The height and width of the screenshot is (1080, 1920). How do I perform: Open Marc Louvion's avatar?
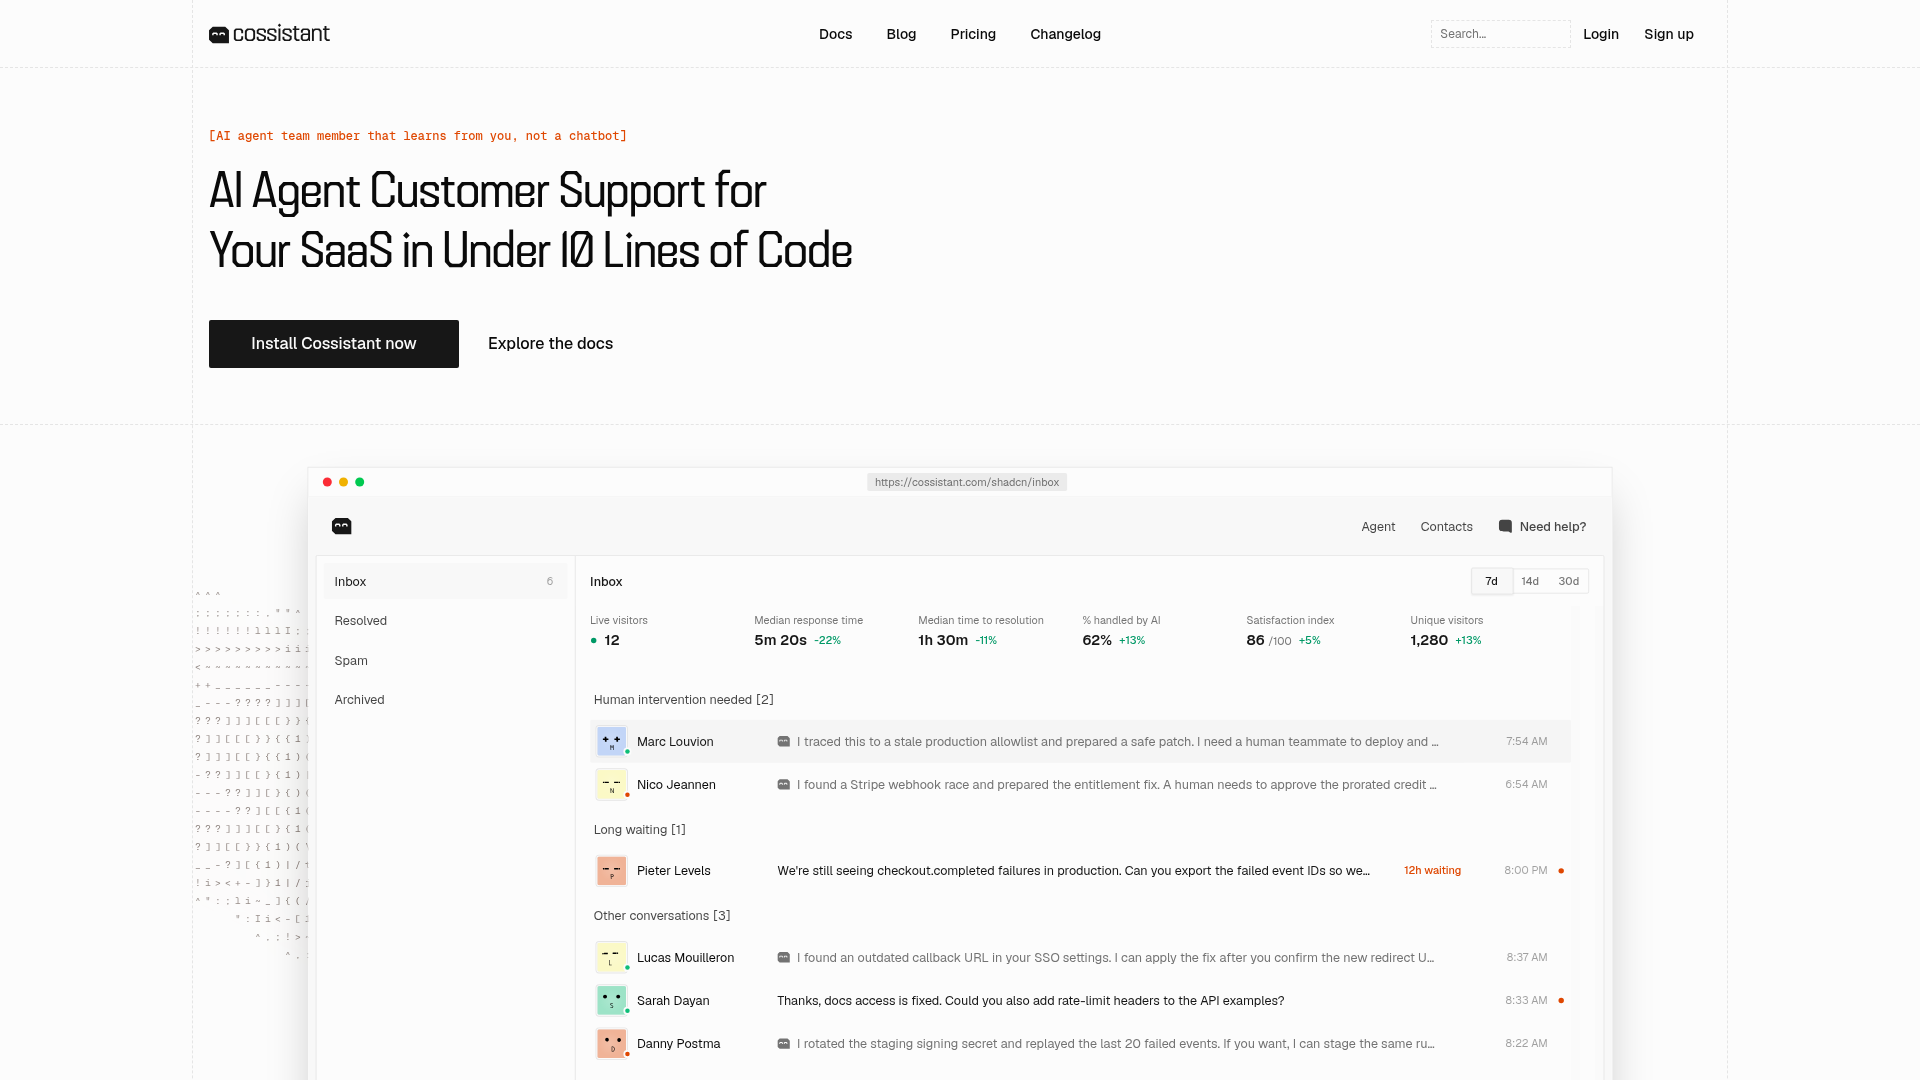(x=612, y=741)
